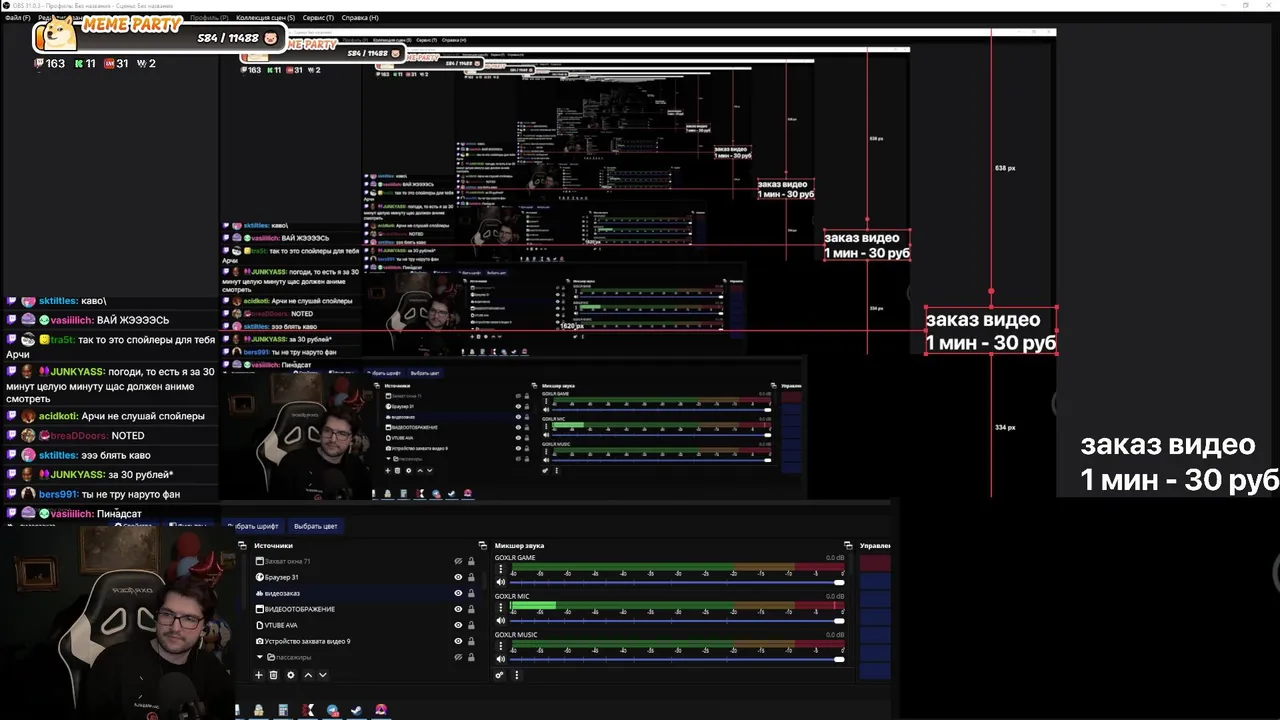This screenshot has height=720, width=1280.
Task: Move source up with the arrow icon
Action: coord(308,675)
